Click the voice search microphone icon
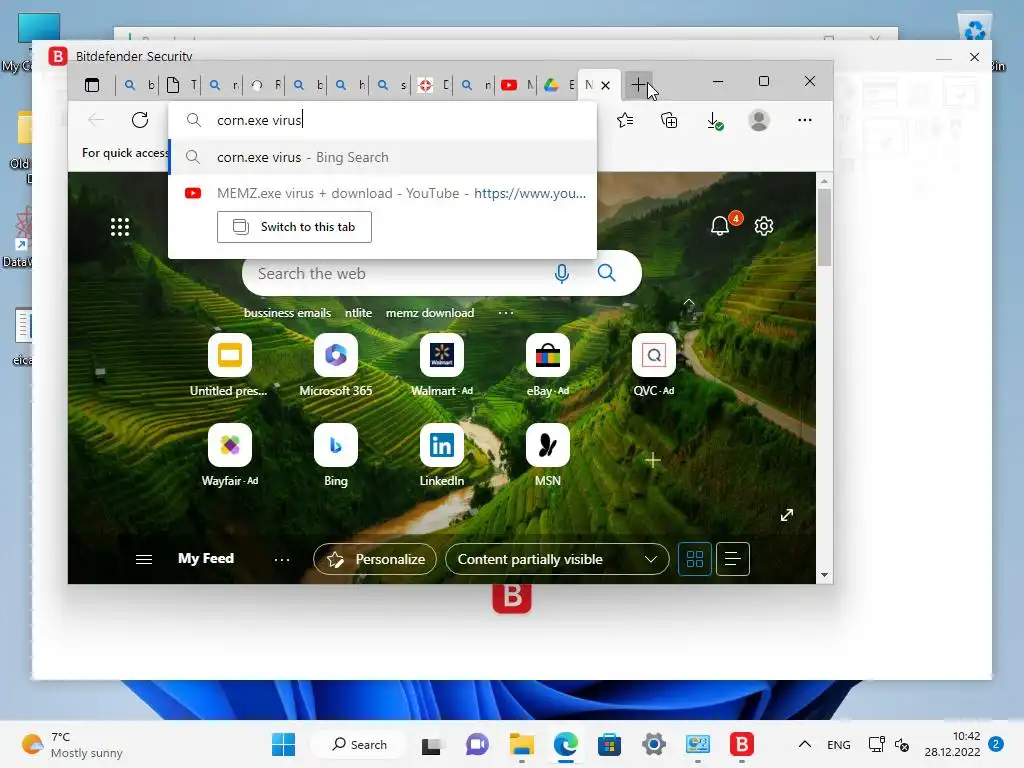 (562, 274)
